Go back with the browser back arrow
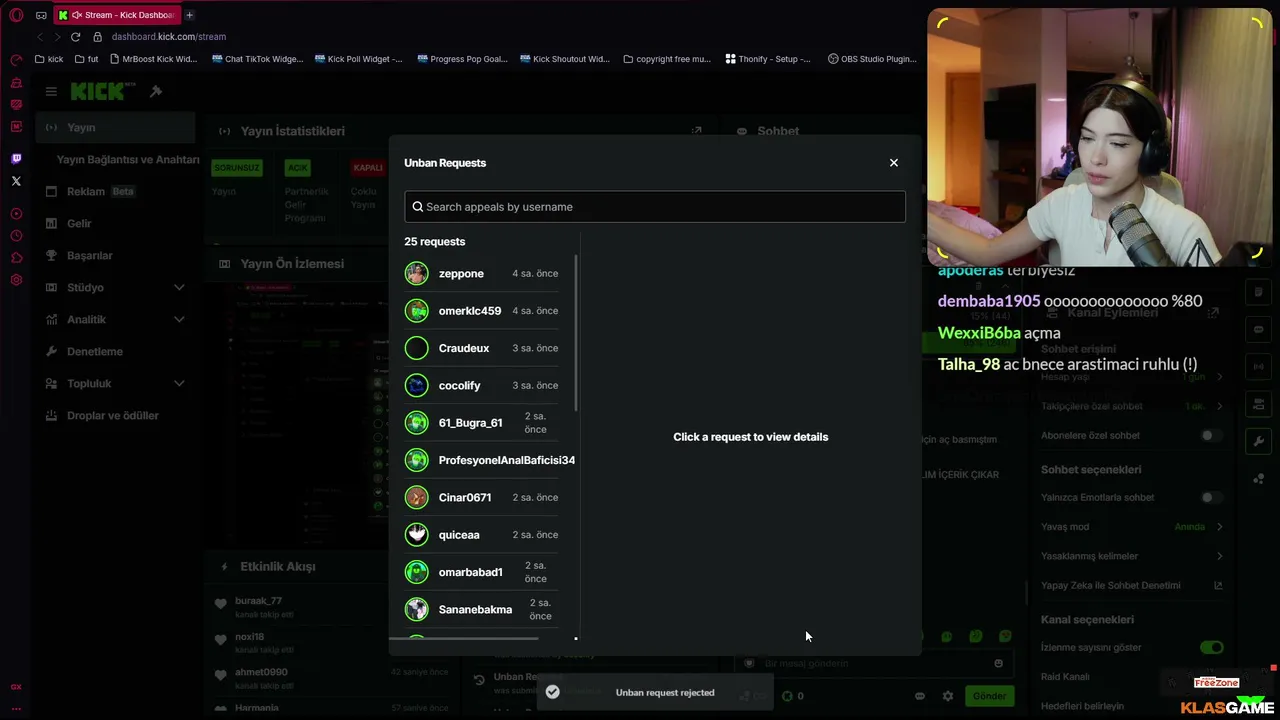 point(41,37)
